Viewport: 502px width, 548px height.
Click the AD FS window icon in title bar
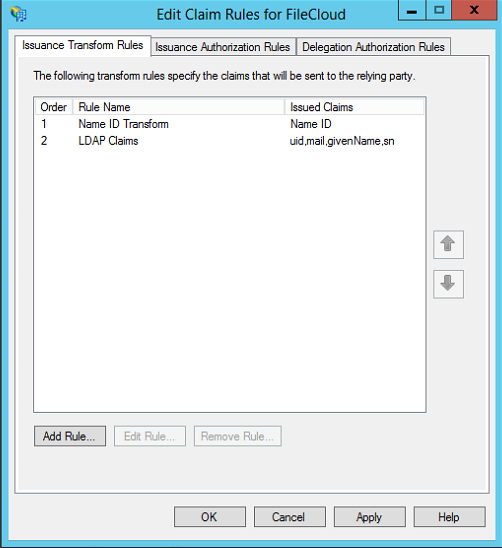point(19,14)
